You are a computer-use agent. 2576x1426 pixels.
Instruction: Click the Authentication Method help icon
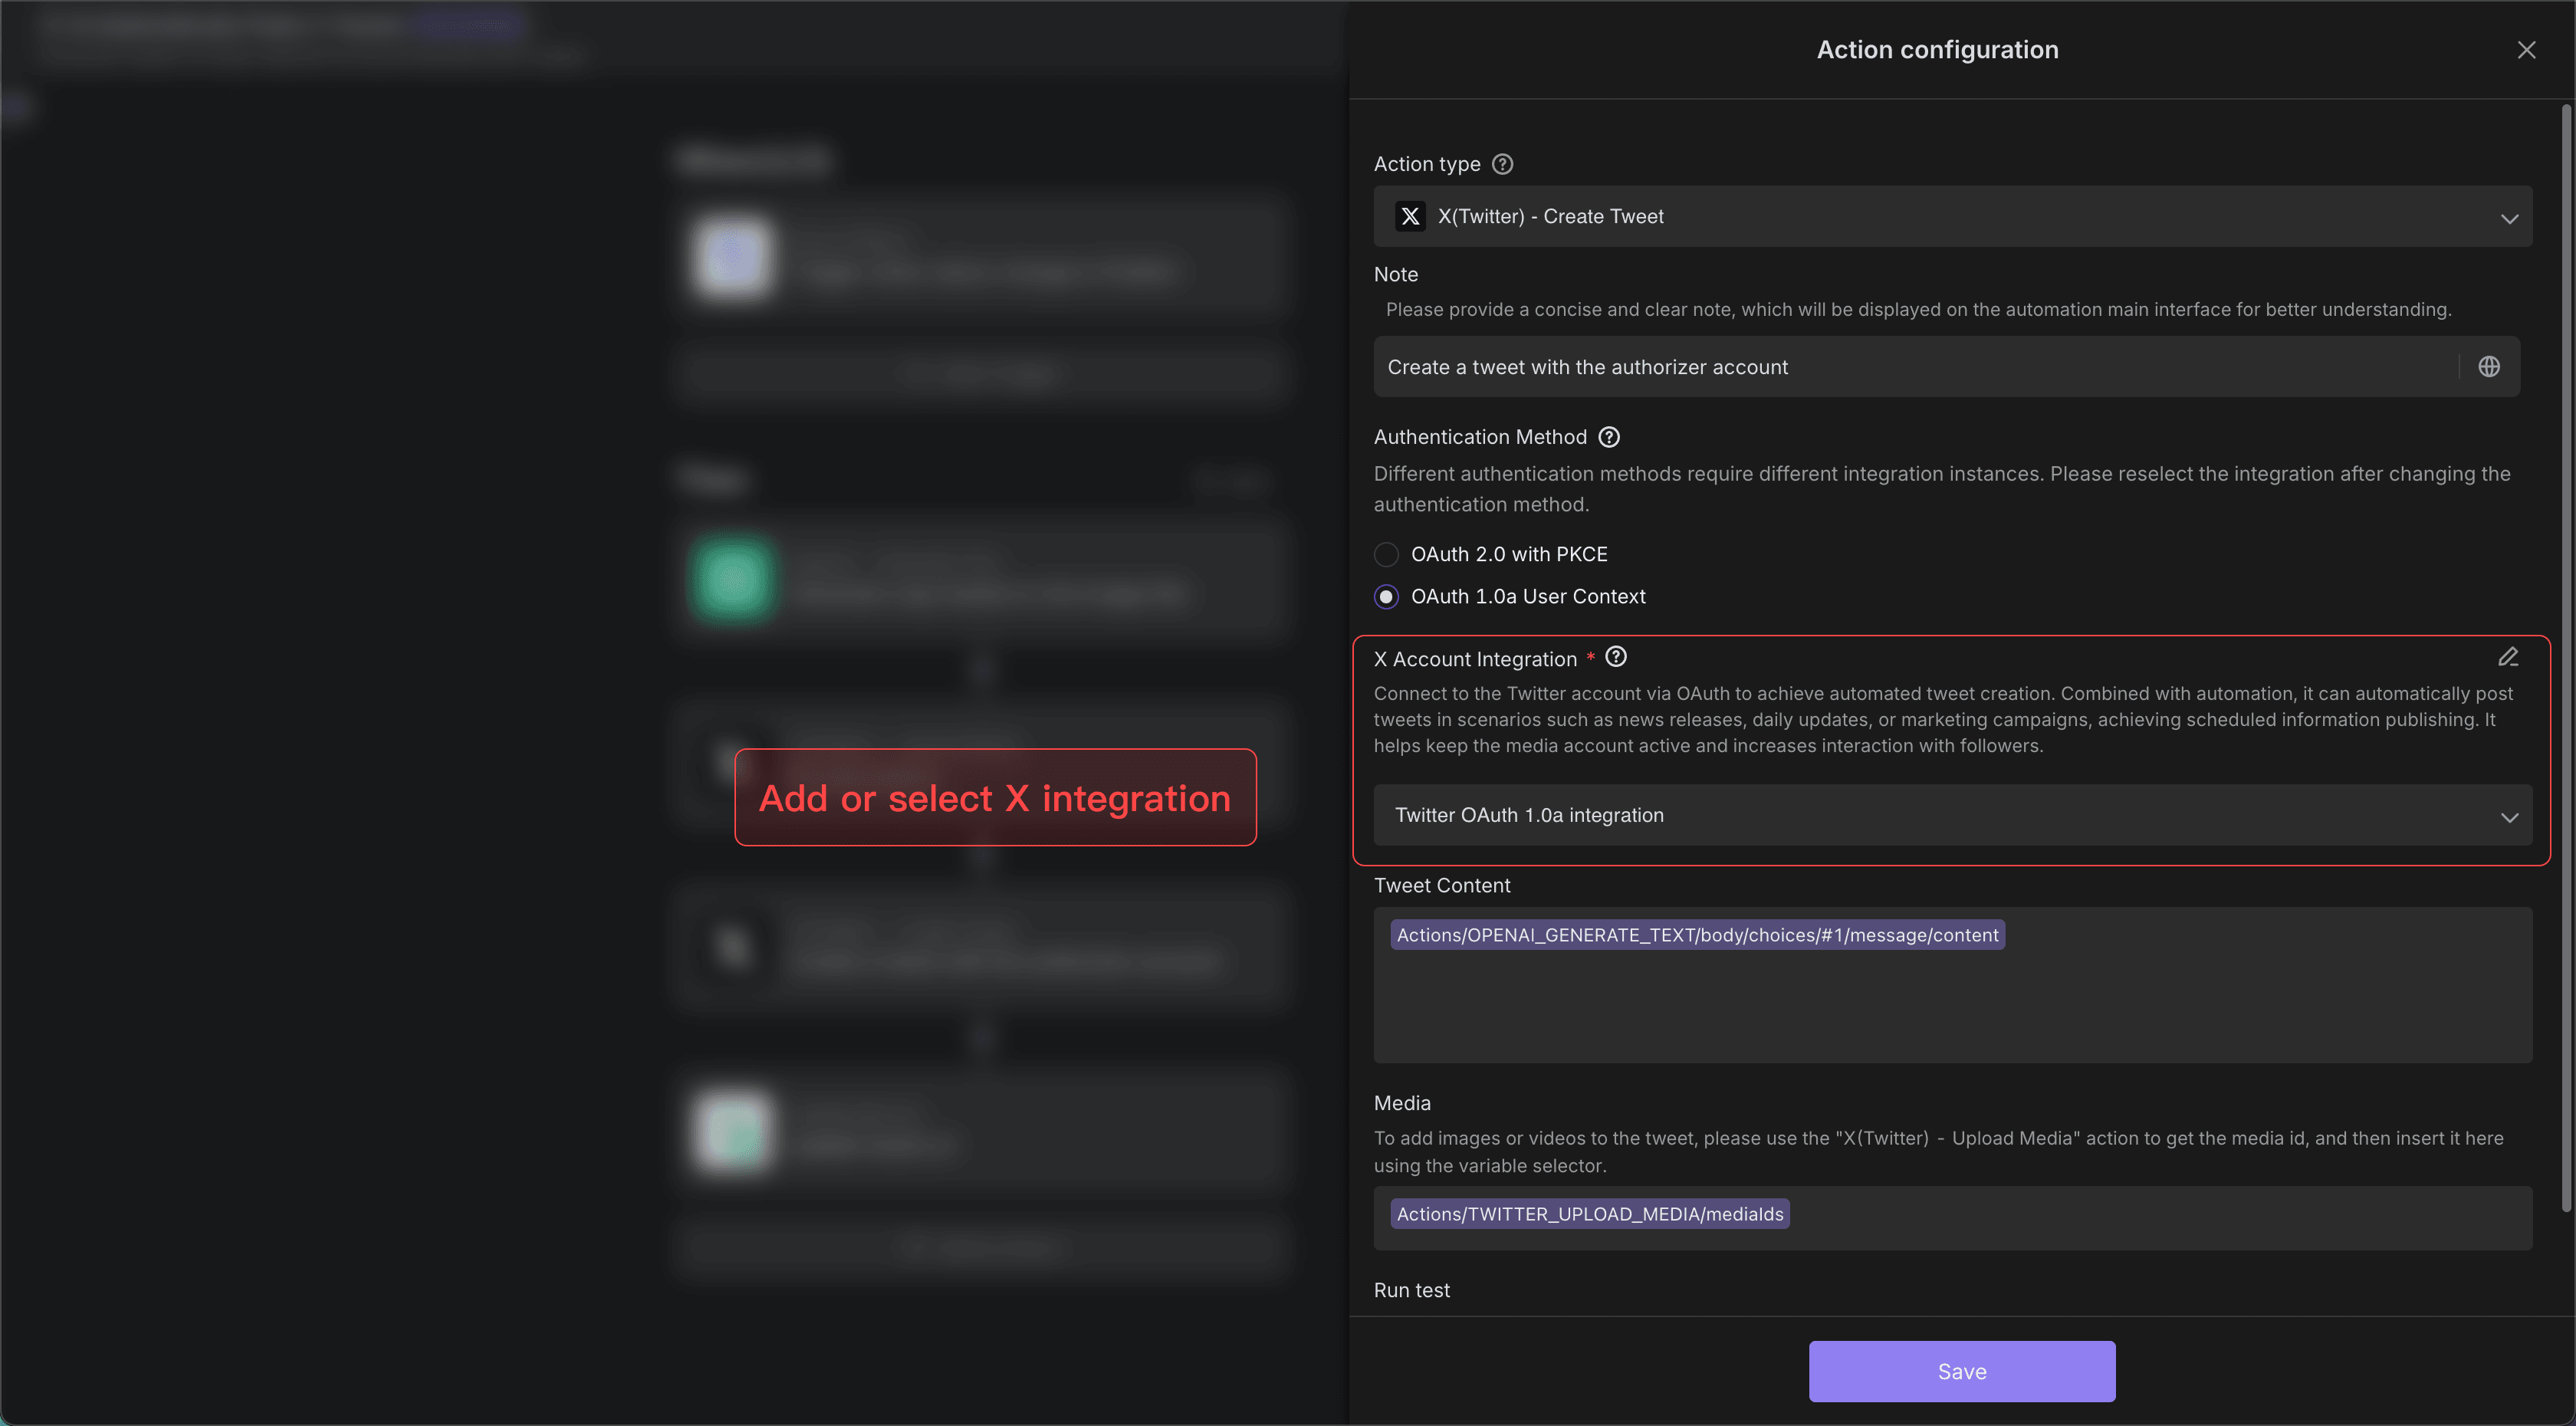pos(1609,437)
